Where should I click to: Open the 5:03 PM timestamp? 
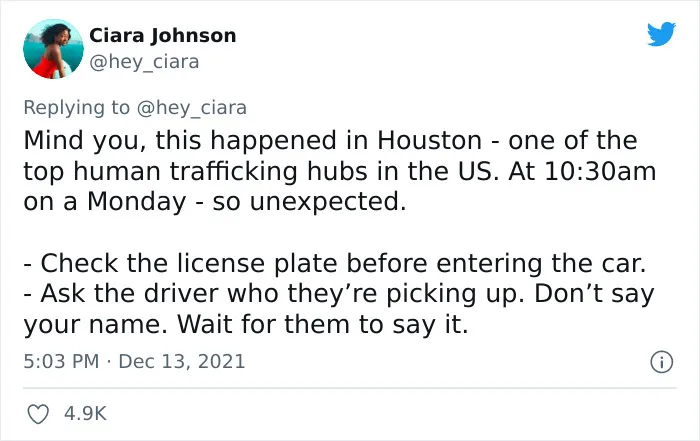click(61, 361)
